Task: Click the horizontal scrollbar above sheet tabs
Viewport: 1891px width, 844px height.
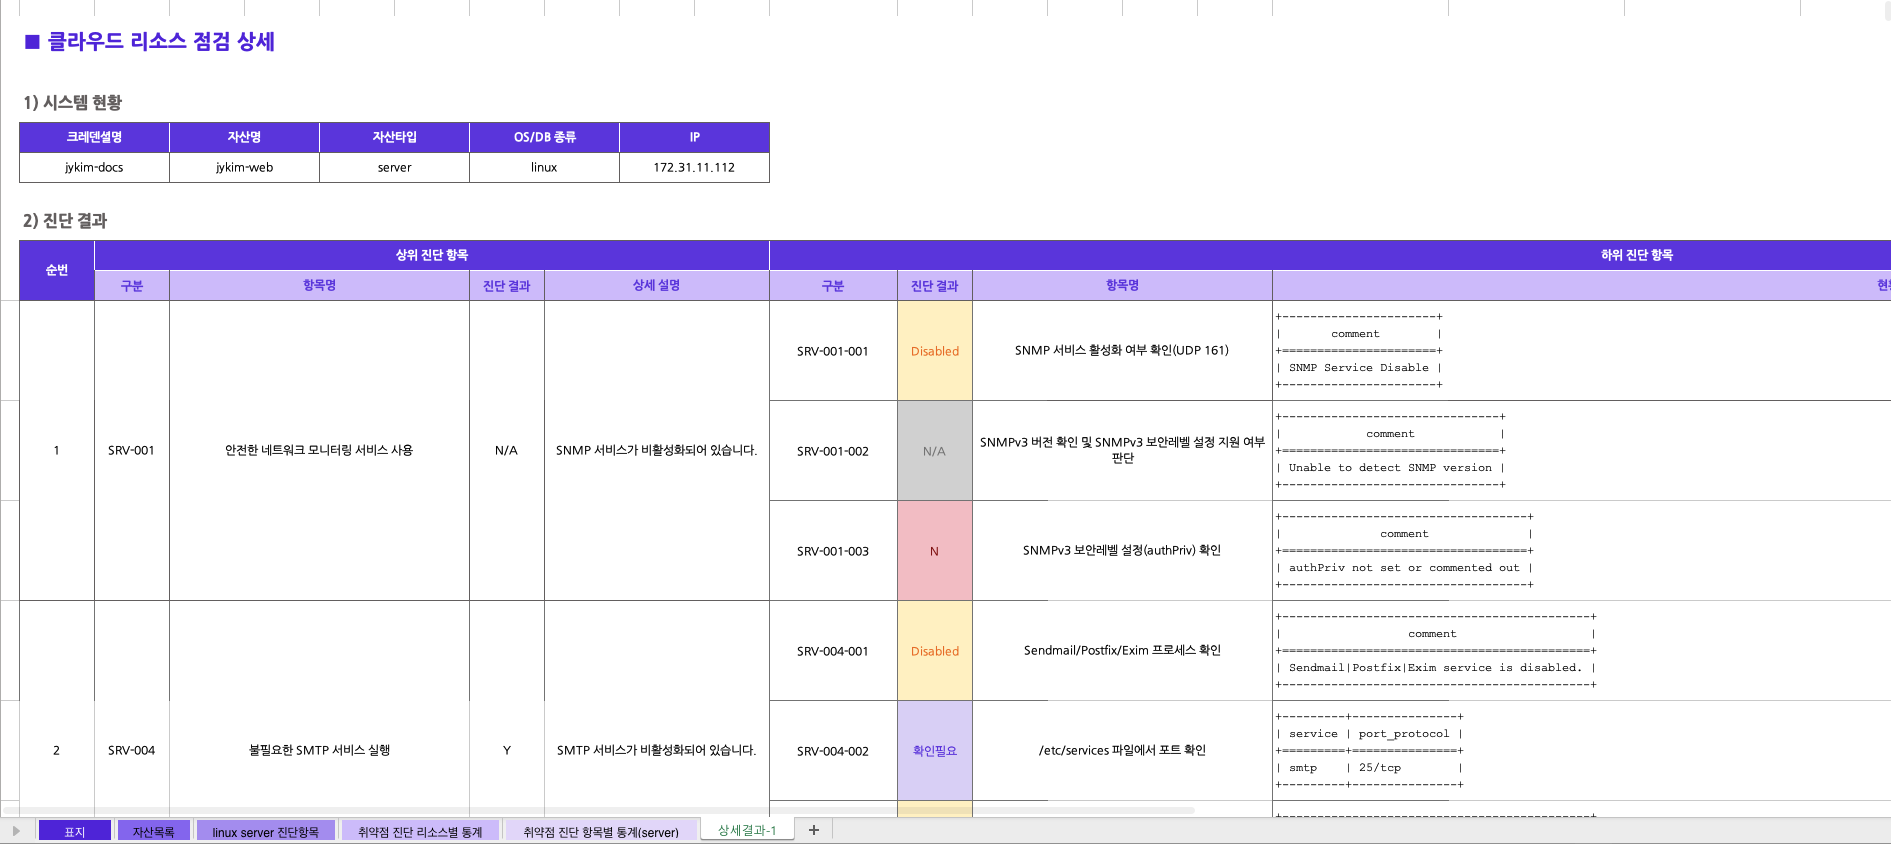Action: click(x=600, y=810)
